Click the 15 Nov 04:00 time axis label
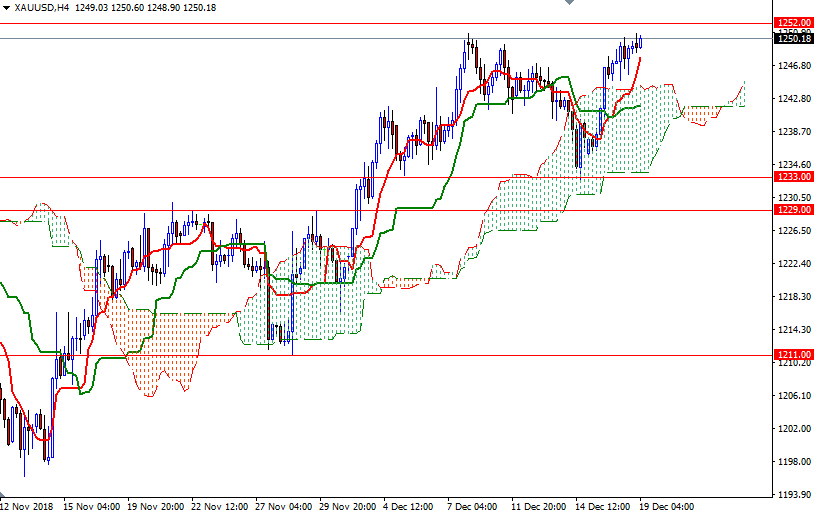Screen dimensions: 814x514 91,506
